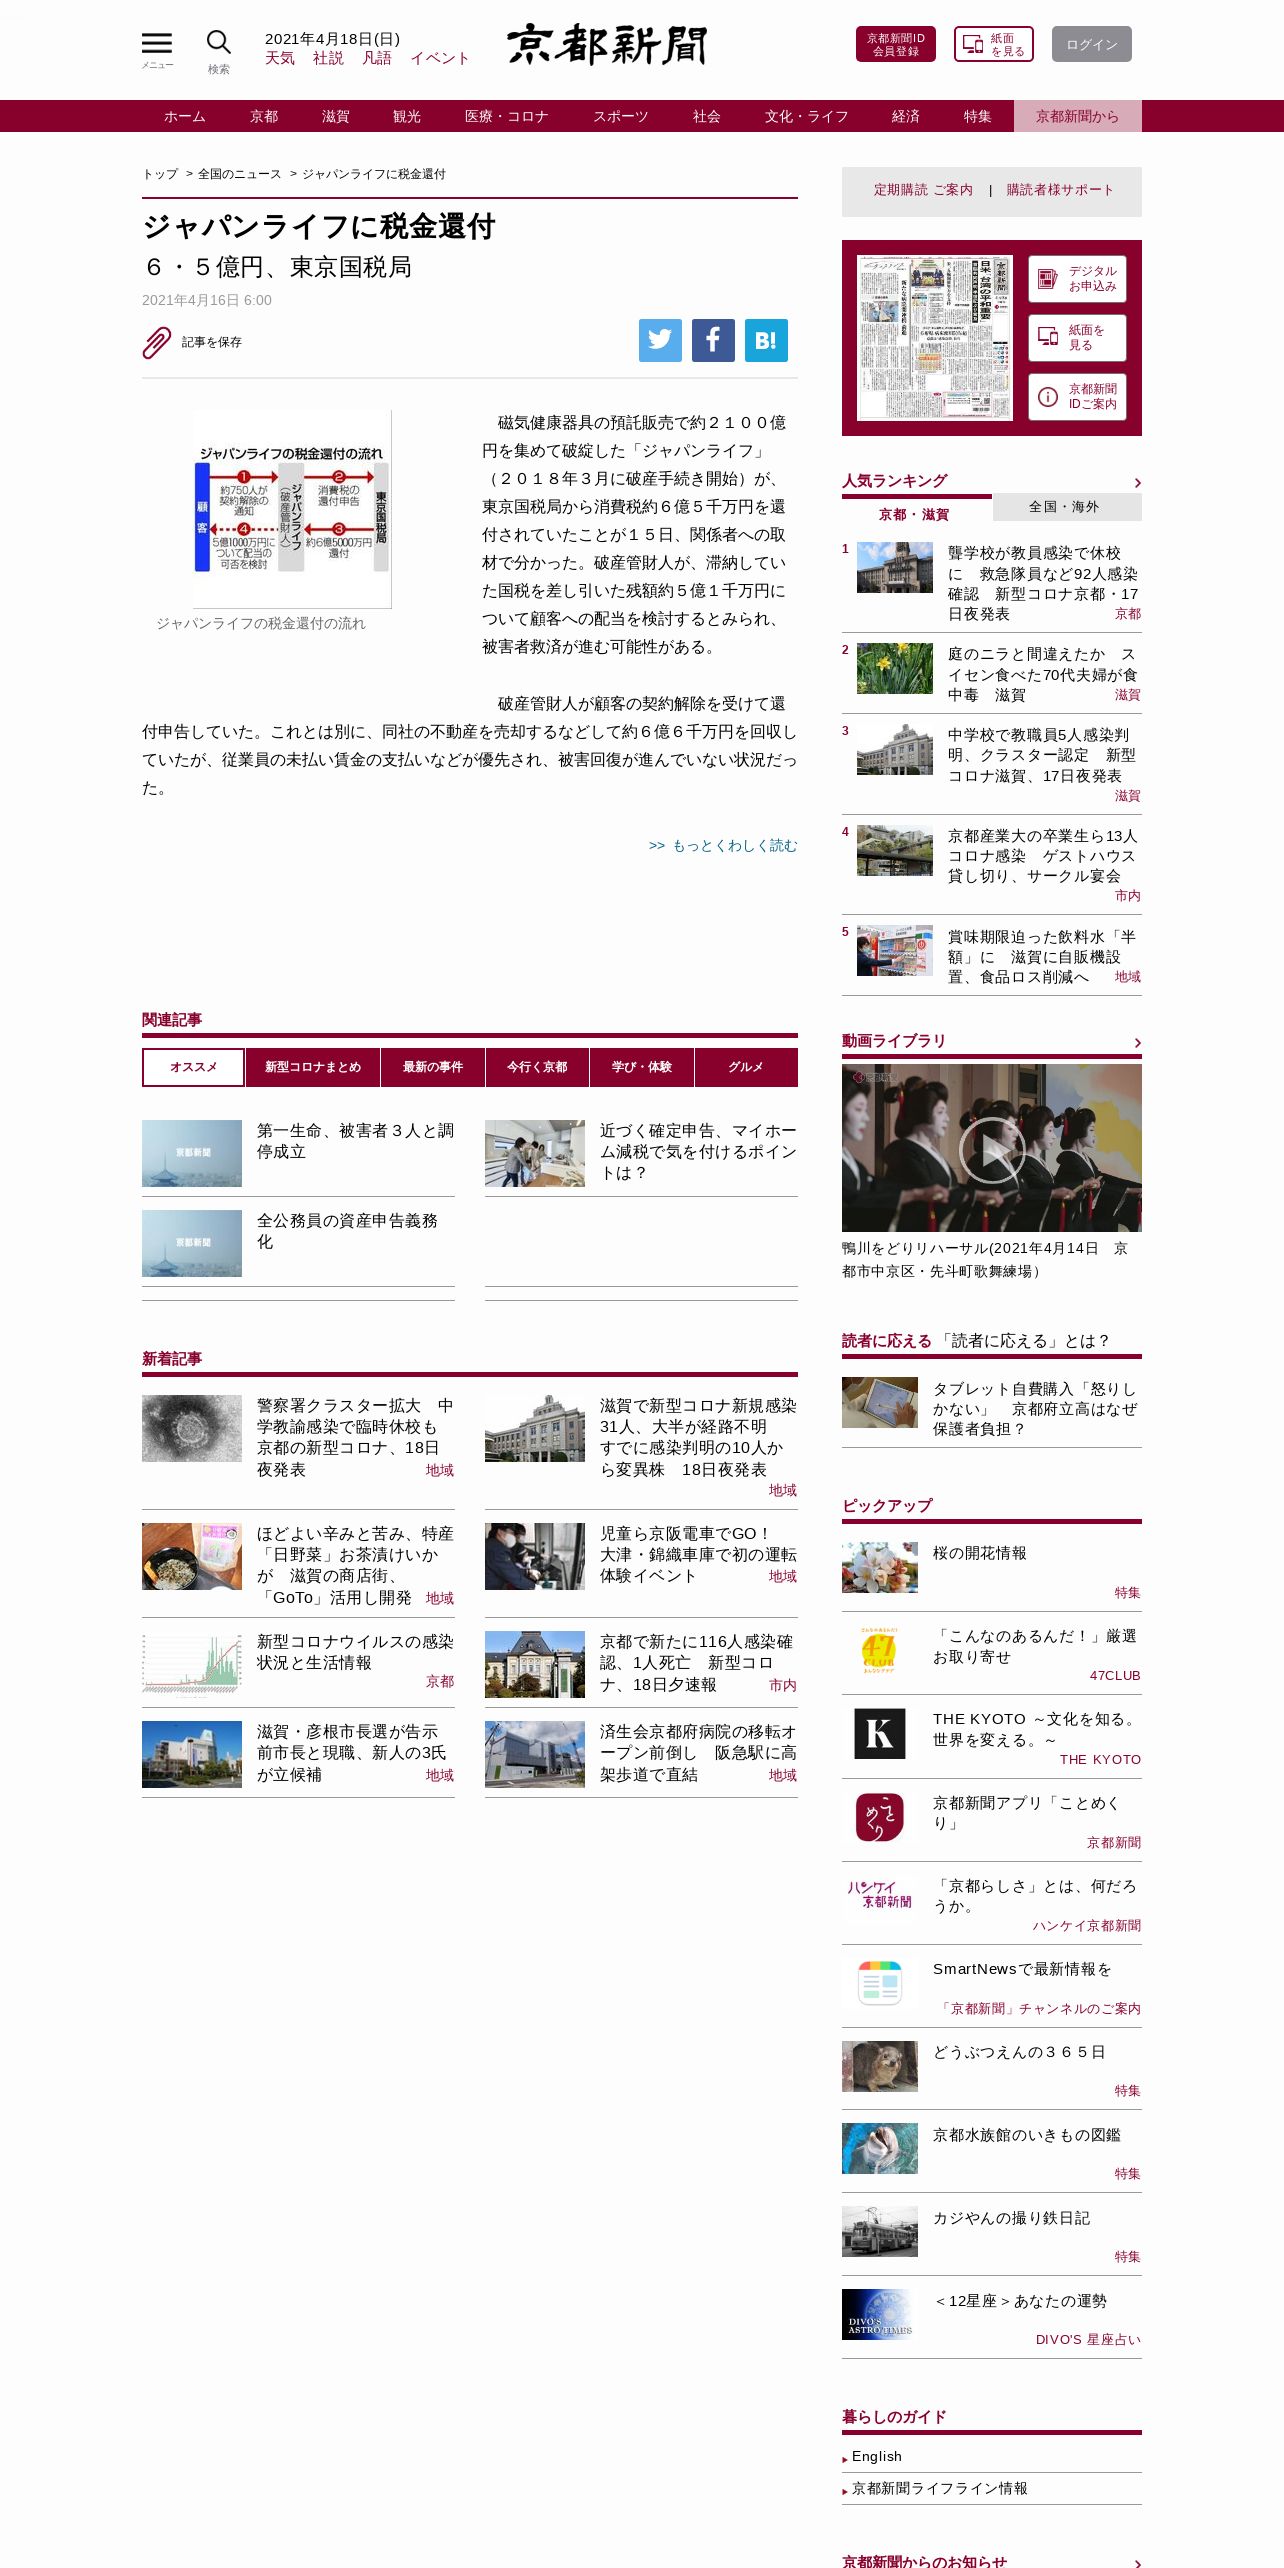Select 学び・体験 tab
1284x2568 pixels.
click(642, 1067)
